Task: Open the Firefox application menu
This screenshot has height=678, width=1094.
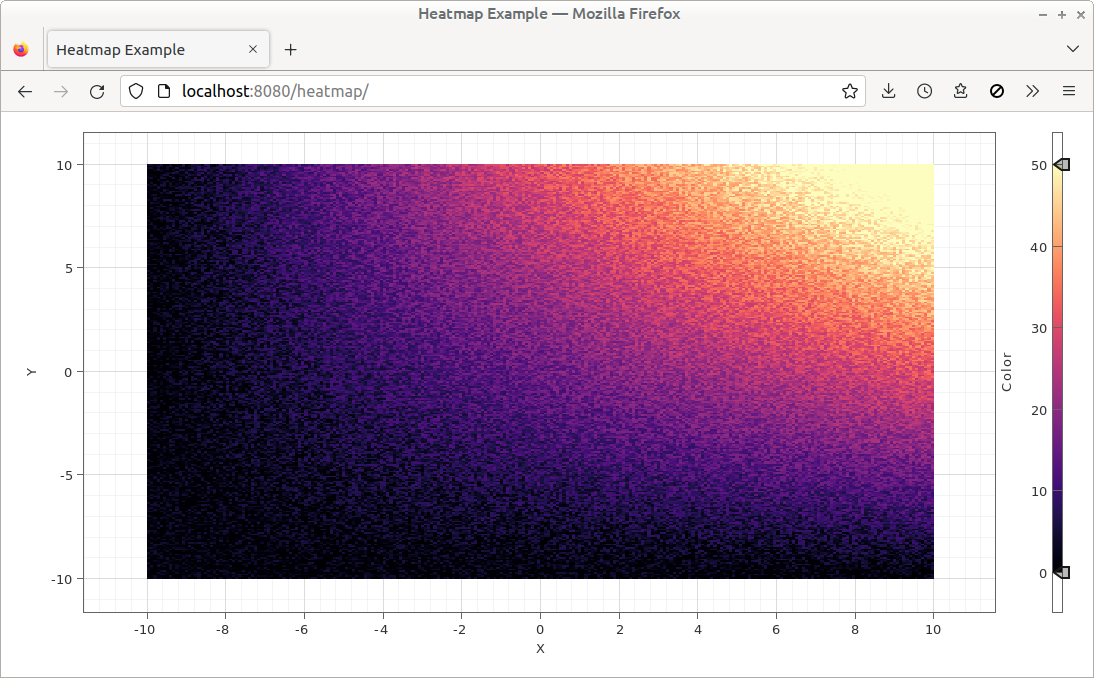Action: click(x=1069, y=91)
